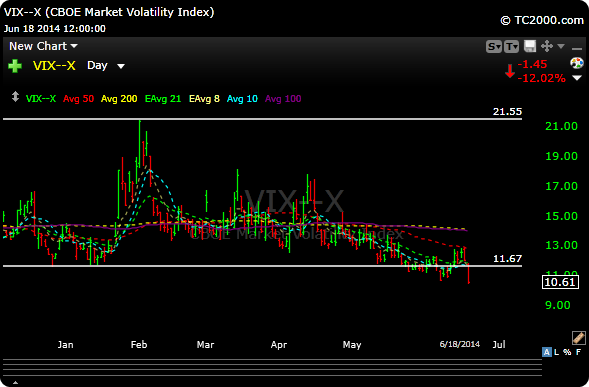This screenshot has height=387, width=589.
Task: Click the Jun 18 2014 12:00:00 timestamp
Action: pos(55,29)
